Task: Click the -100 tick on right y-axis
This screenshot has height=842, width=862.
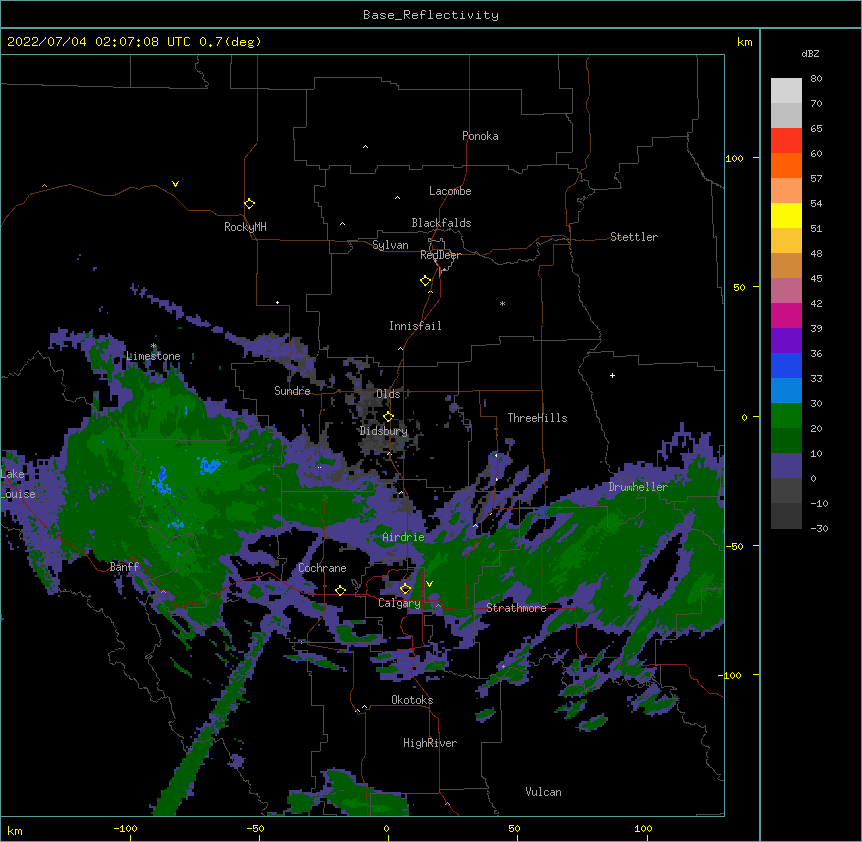Action: pyautogui.click(x=731, y=675)
